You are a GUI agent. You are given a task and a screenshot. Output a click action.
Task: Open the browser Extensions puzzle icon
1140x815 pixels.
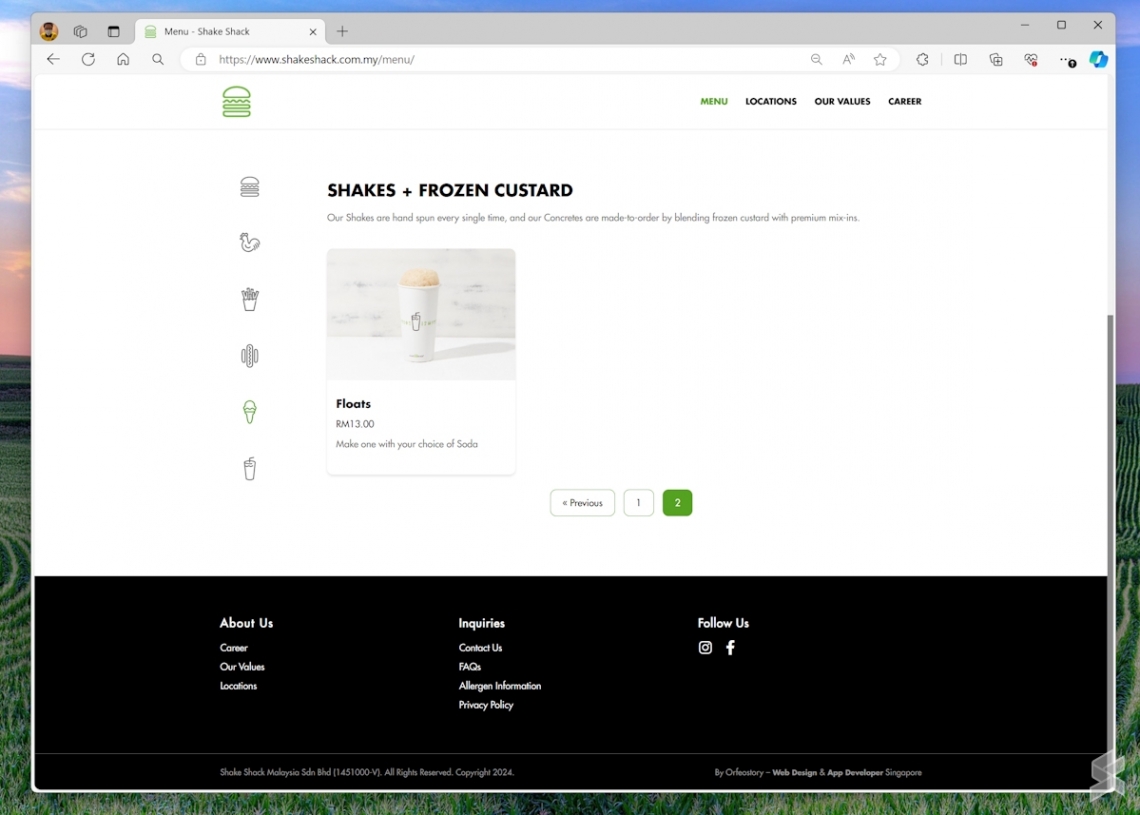[x=922, y=60]
